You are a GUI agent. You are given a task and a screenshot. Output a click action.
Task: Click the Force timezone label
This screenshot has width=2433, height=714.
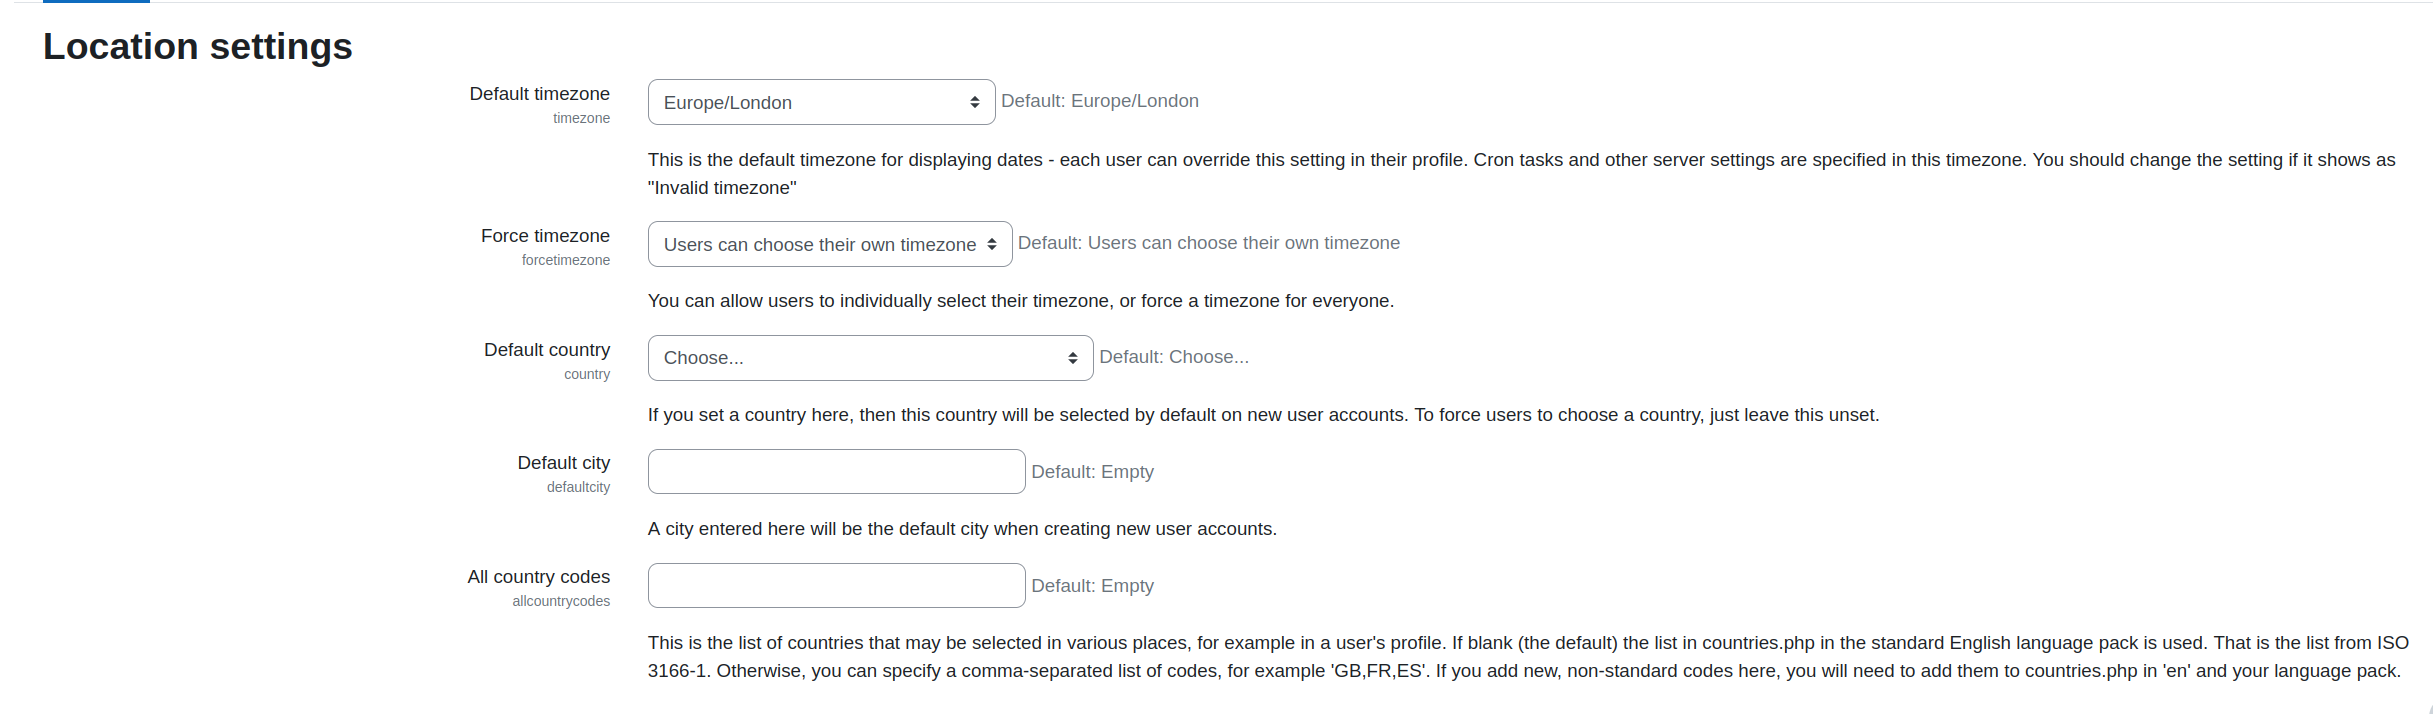(545, 236)
